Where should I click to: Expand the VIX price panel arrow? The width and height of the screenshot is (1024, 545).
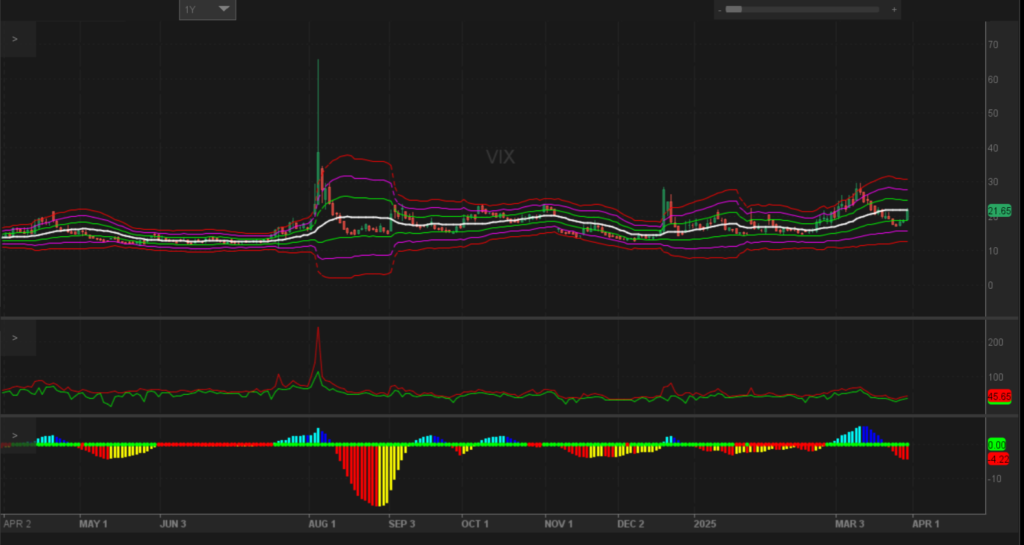(15, 39)
